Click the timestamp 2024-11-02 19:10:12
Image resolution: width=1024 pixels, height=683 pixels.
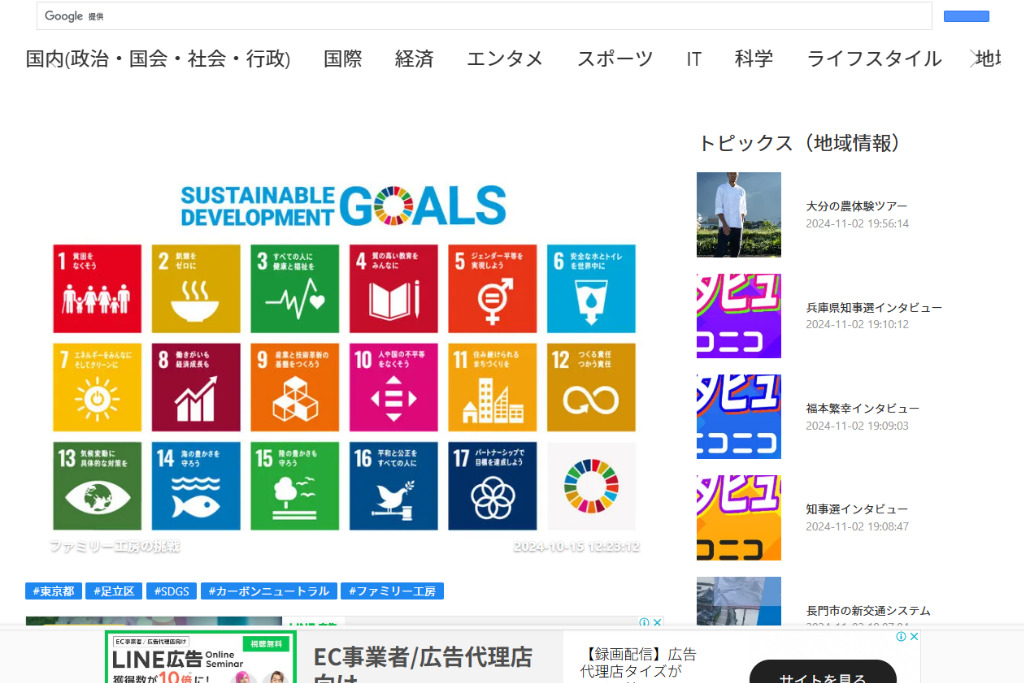pos(857,325)
